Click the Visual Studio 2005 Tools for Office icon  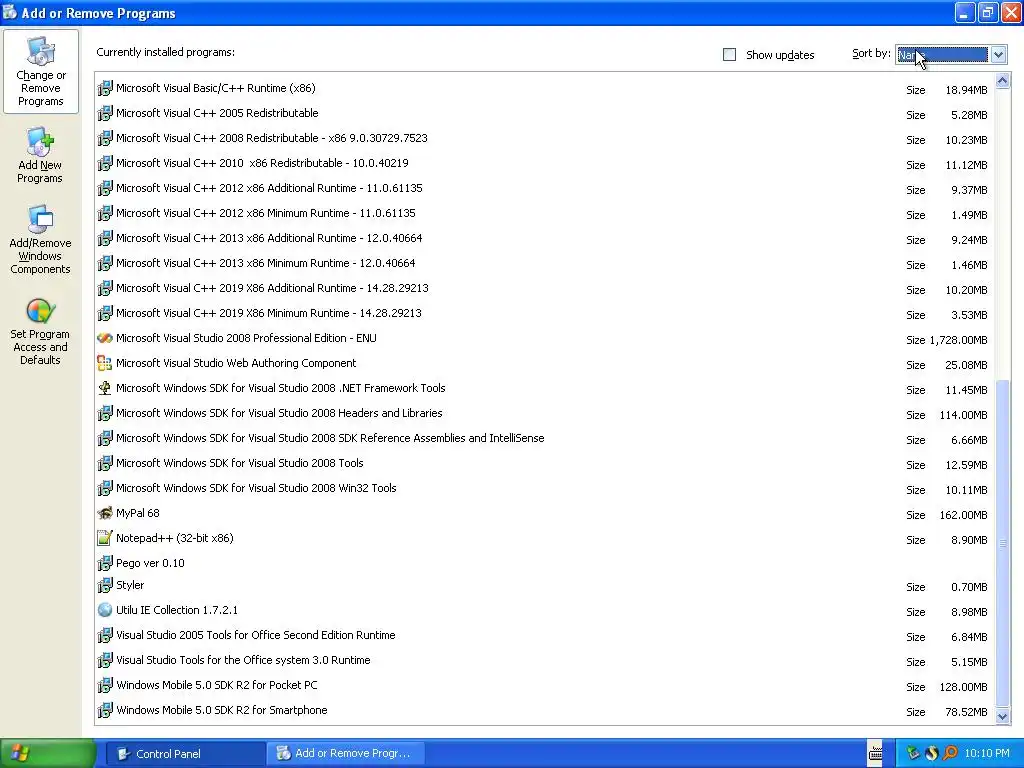104,635
